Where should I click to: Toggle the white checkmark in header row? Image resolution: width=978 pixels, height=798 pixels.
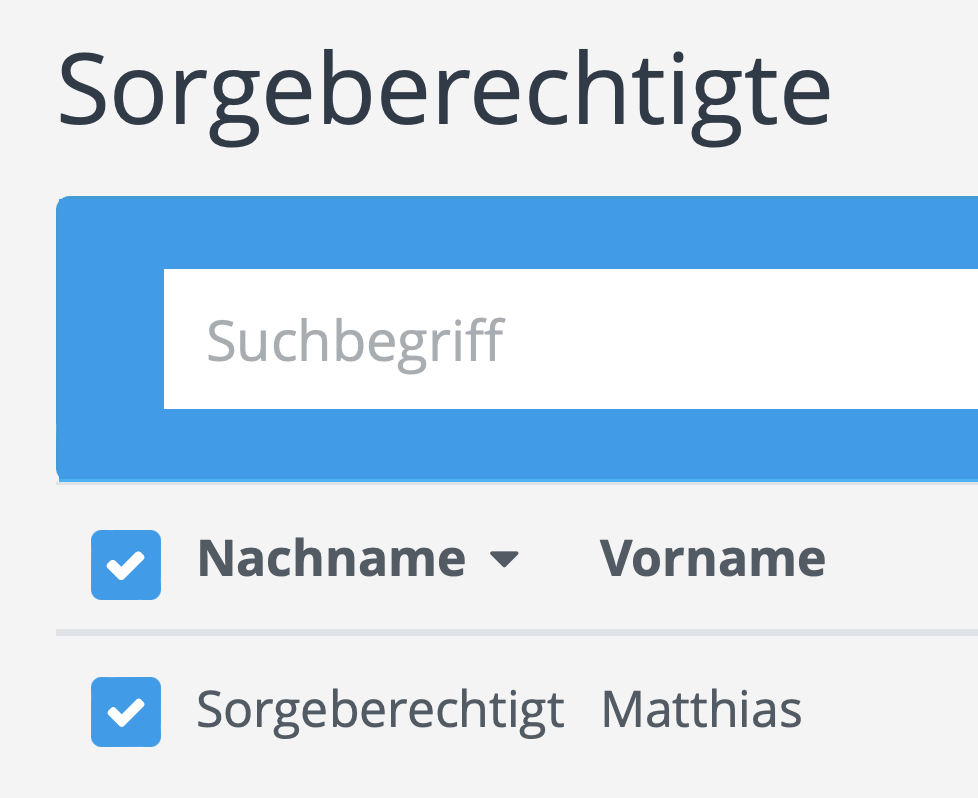coord(126,566)
